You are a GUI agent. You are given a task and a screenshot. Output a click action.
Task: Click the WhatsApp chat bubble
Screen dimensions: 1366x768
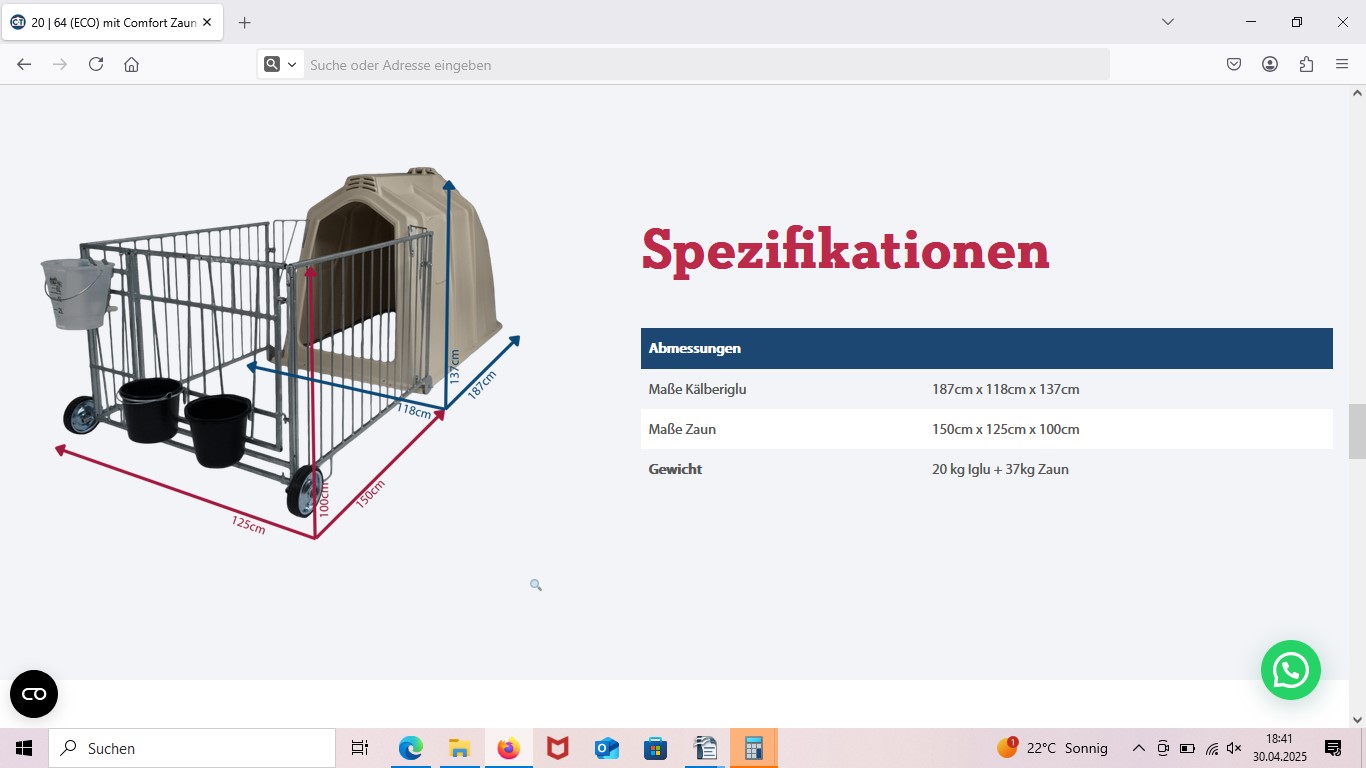pos(1290,670)
